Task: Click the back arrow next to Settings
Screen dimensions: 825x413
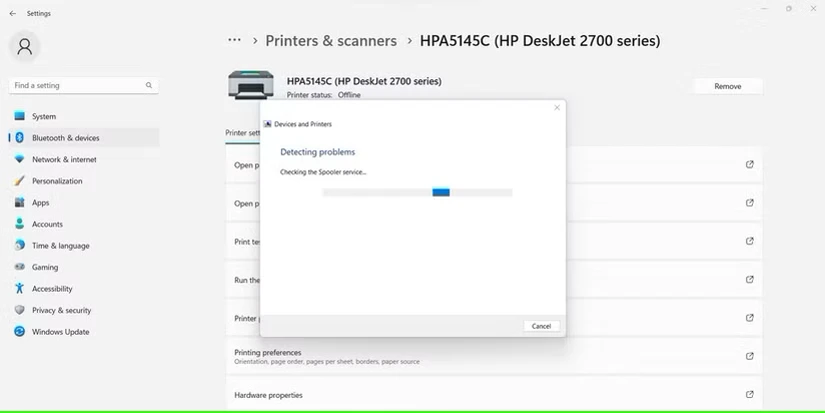Action: pos(13,14)
